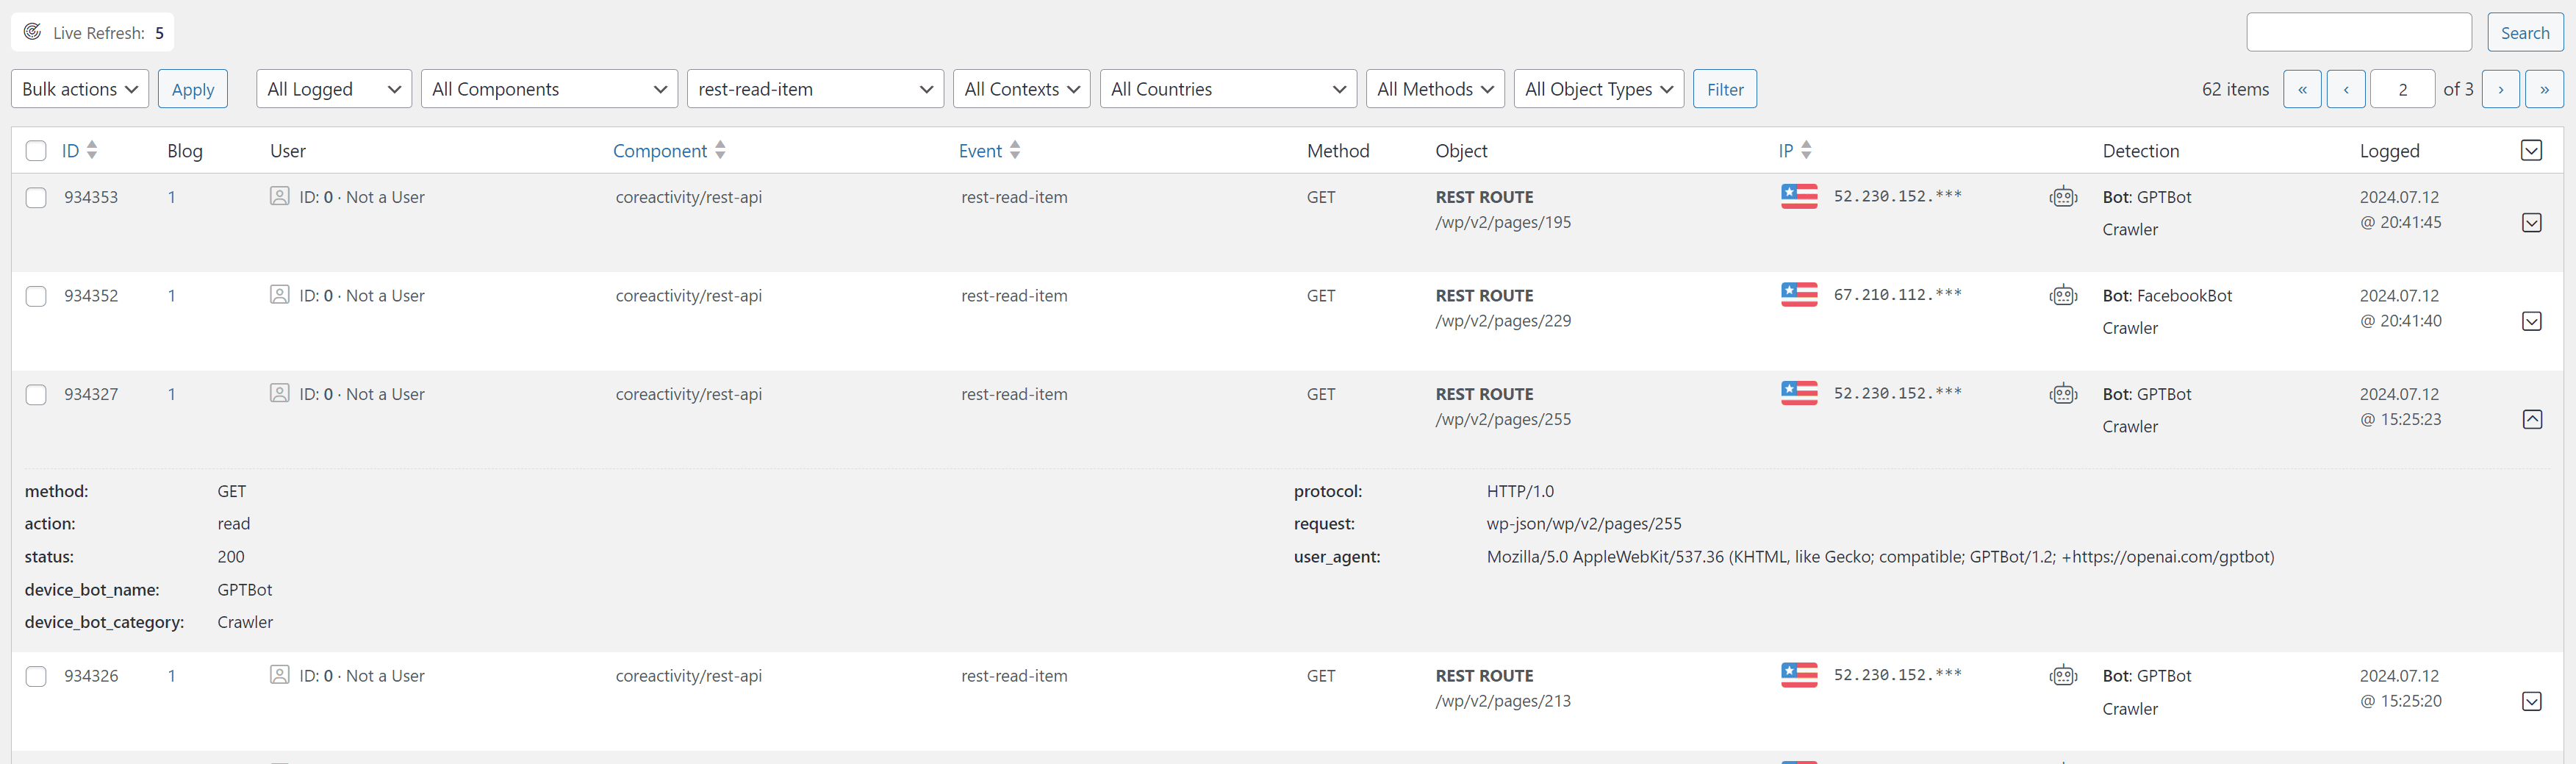
Task: Click the Apply button
Action: (193, 89)
